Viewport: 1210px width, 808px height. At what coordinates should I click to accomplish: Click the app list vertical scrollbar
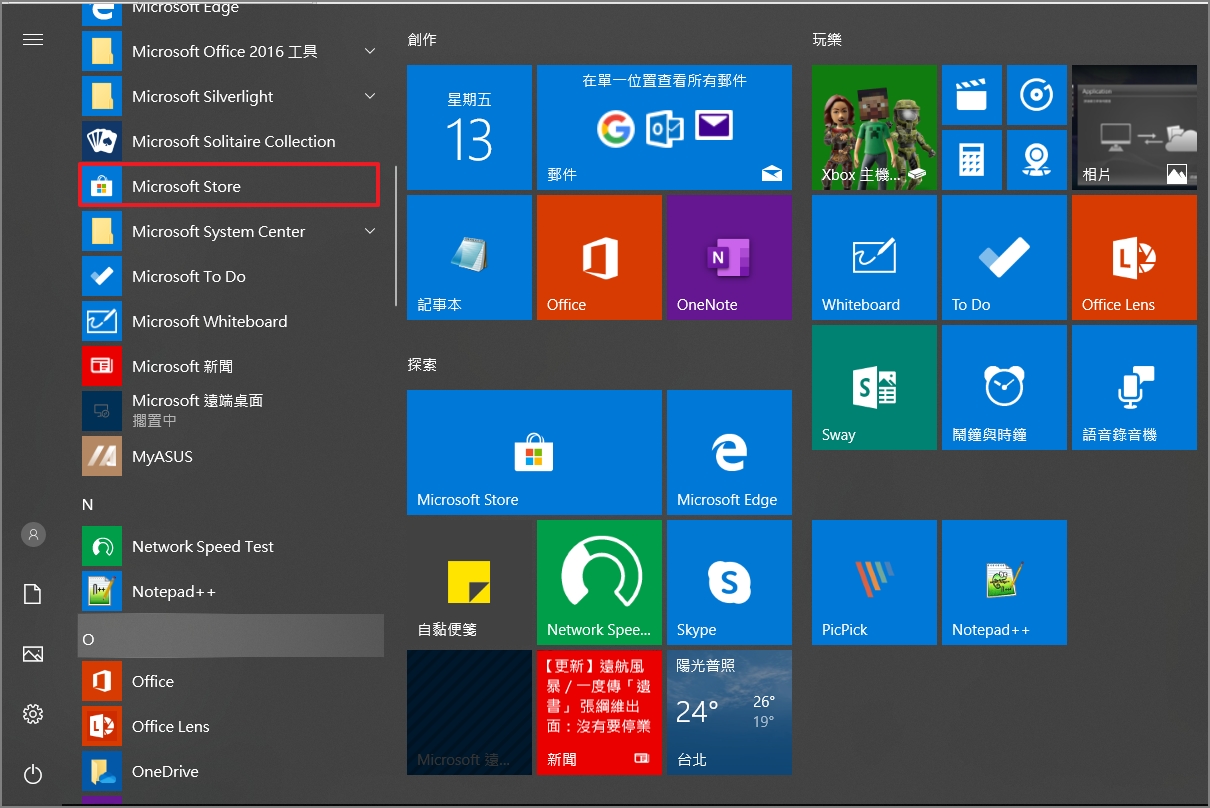pyautogui.click(x=396, y=236)
